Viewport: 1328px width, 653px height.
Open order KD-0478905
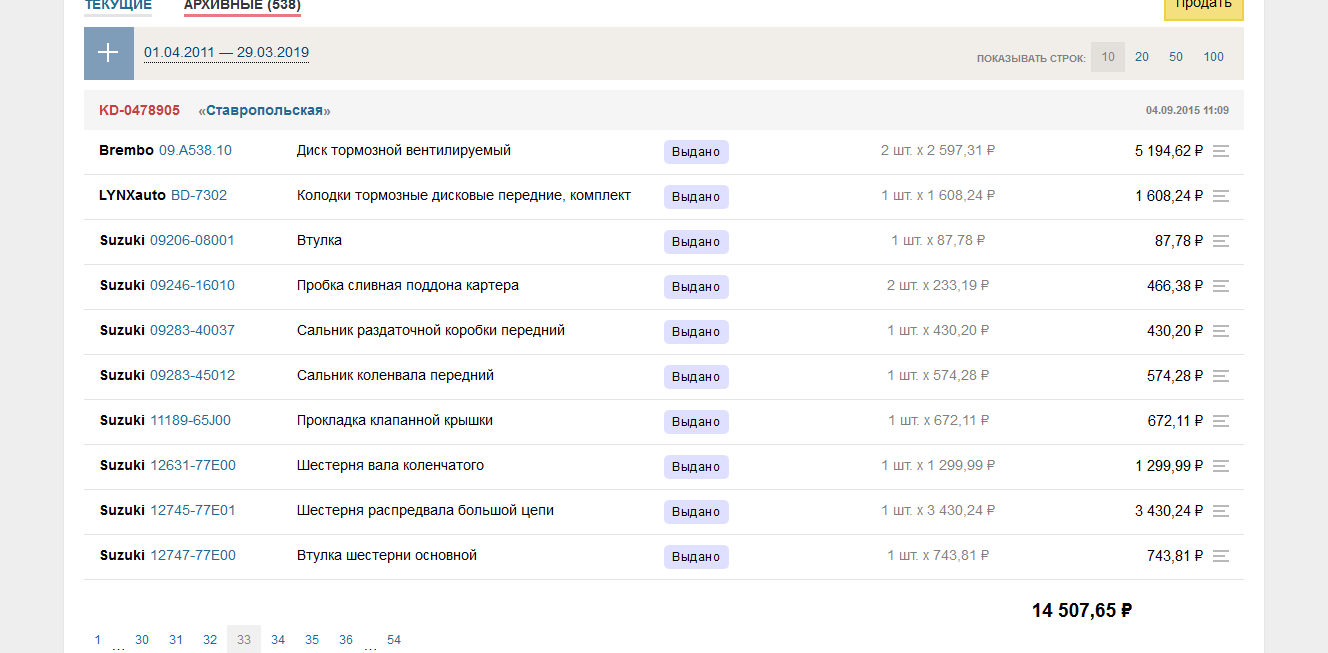click(139, 110)
